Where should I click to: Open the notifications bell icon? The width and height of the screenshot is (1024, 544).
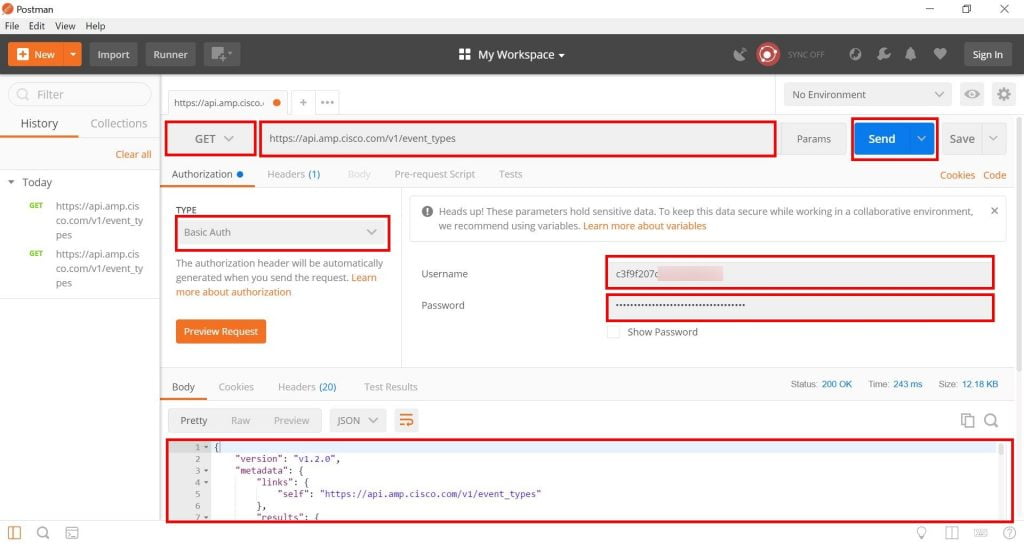pos(910,54)
